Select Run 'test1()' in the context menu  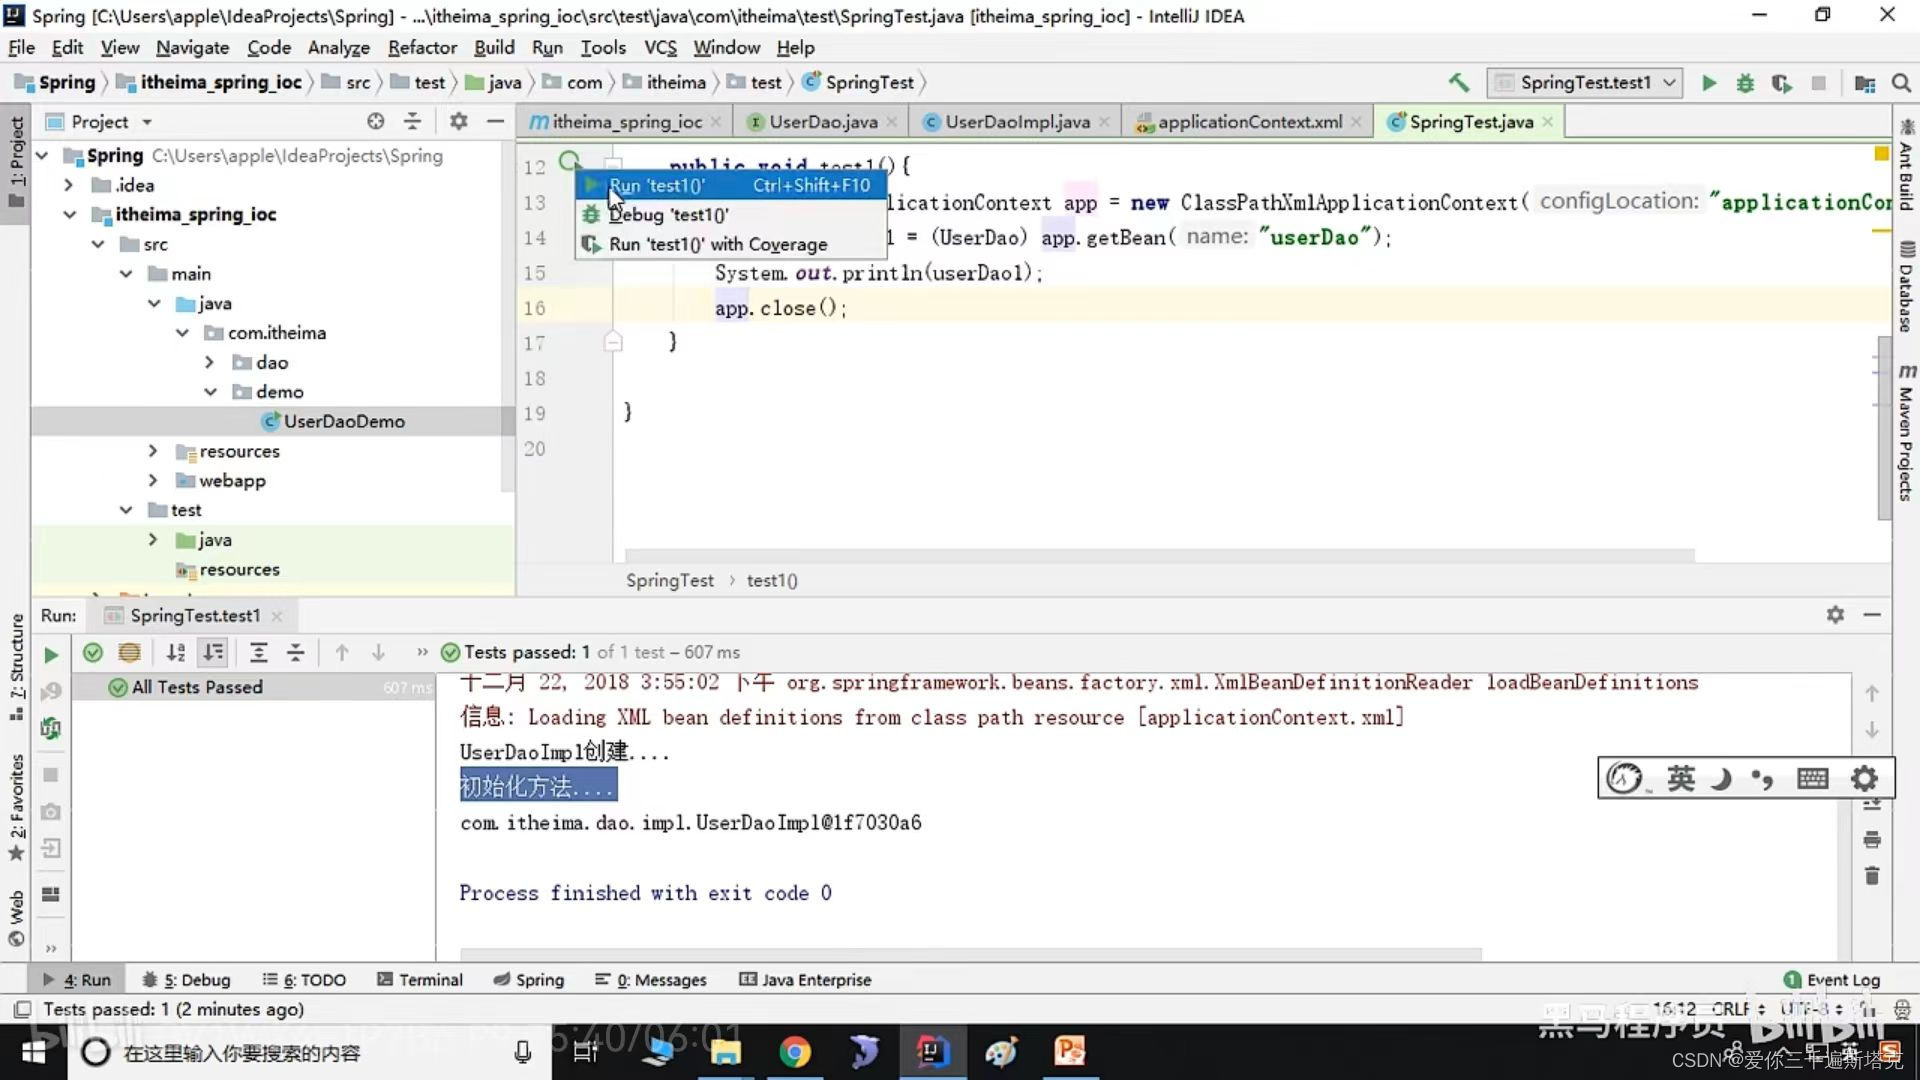(730, 185)
